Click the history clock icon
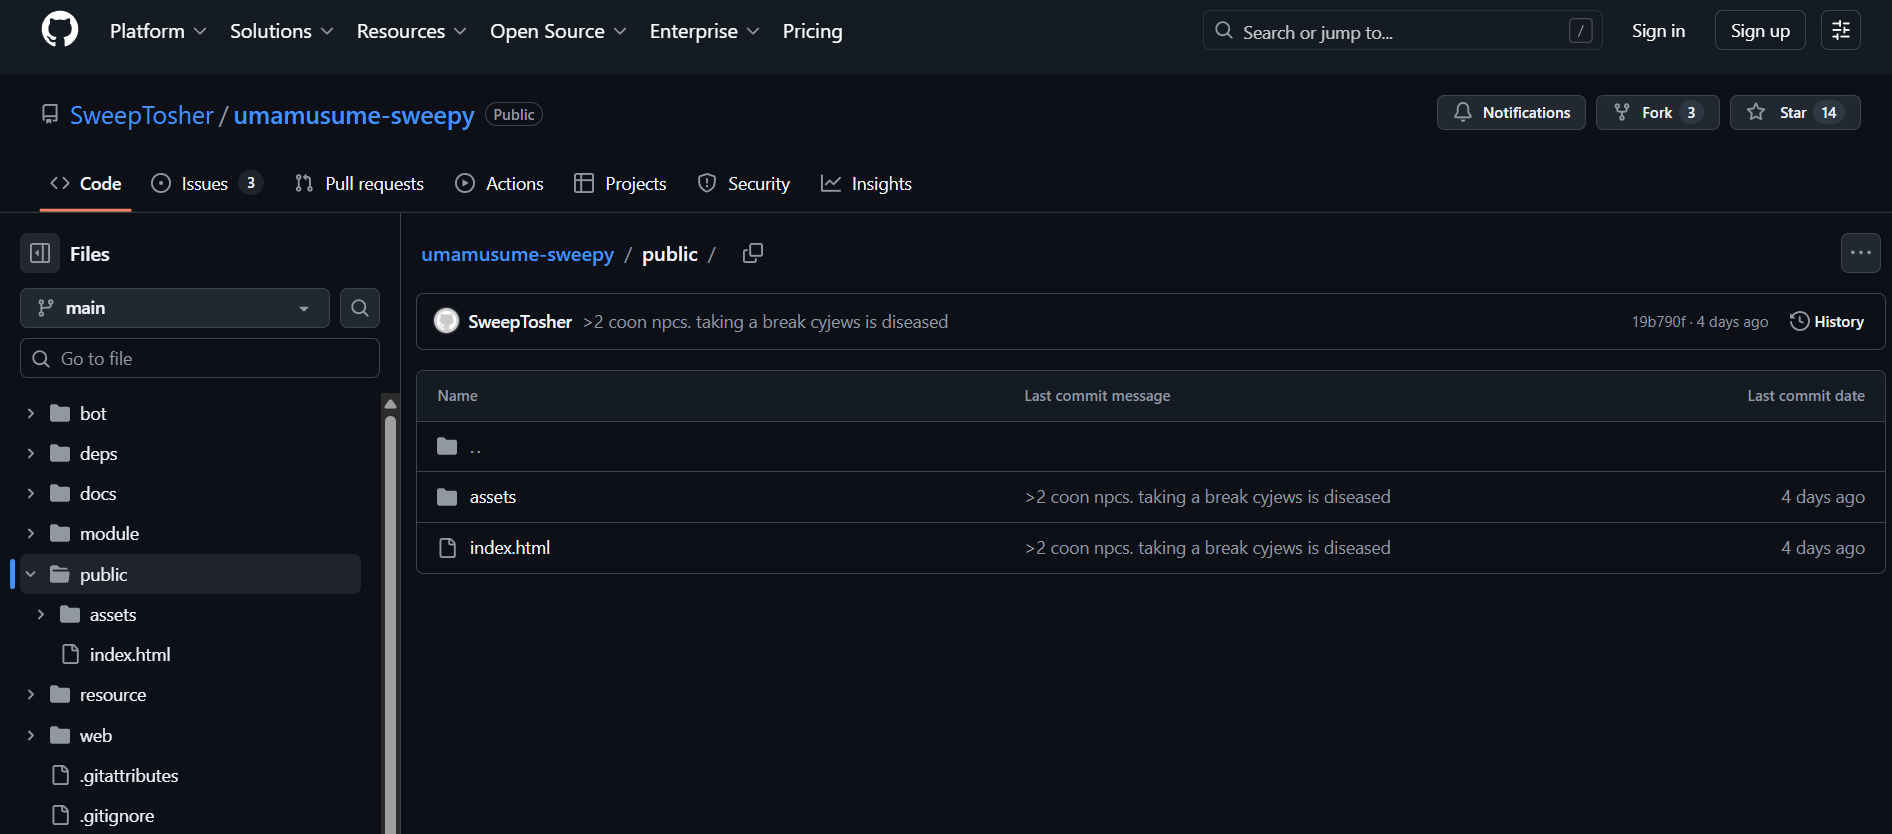Image resolution: width=1892 pixels, height=834 pixels. [1799, 321]
